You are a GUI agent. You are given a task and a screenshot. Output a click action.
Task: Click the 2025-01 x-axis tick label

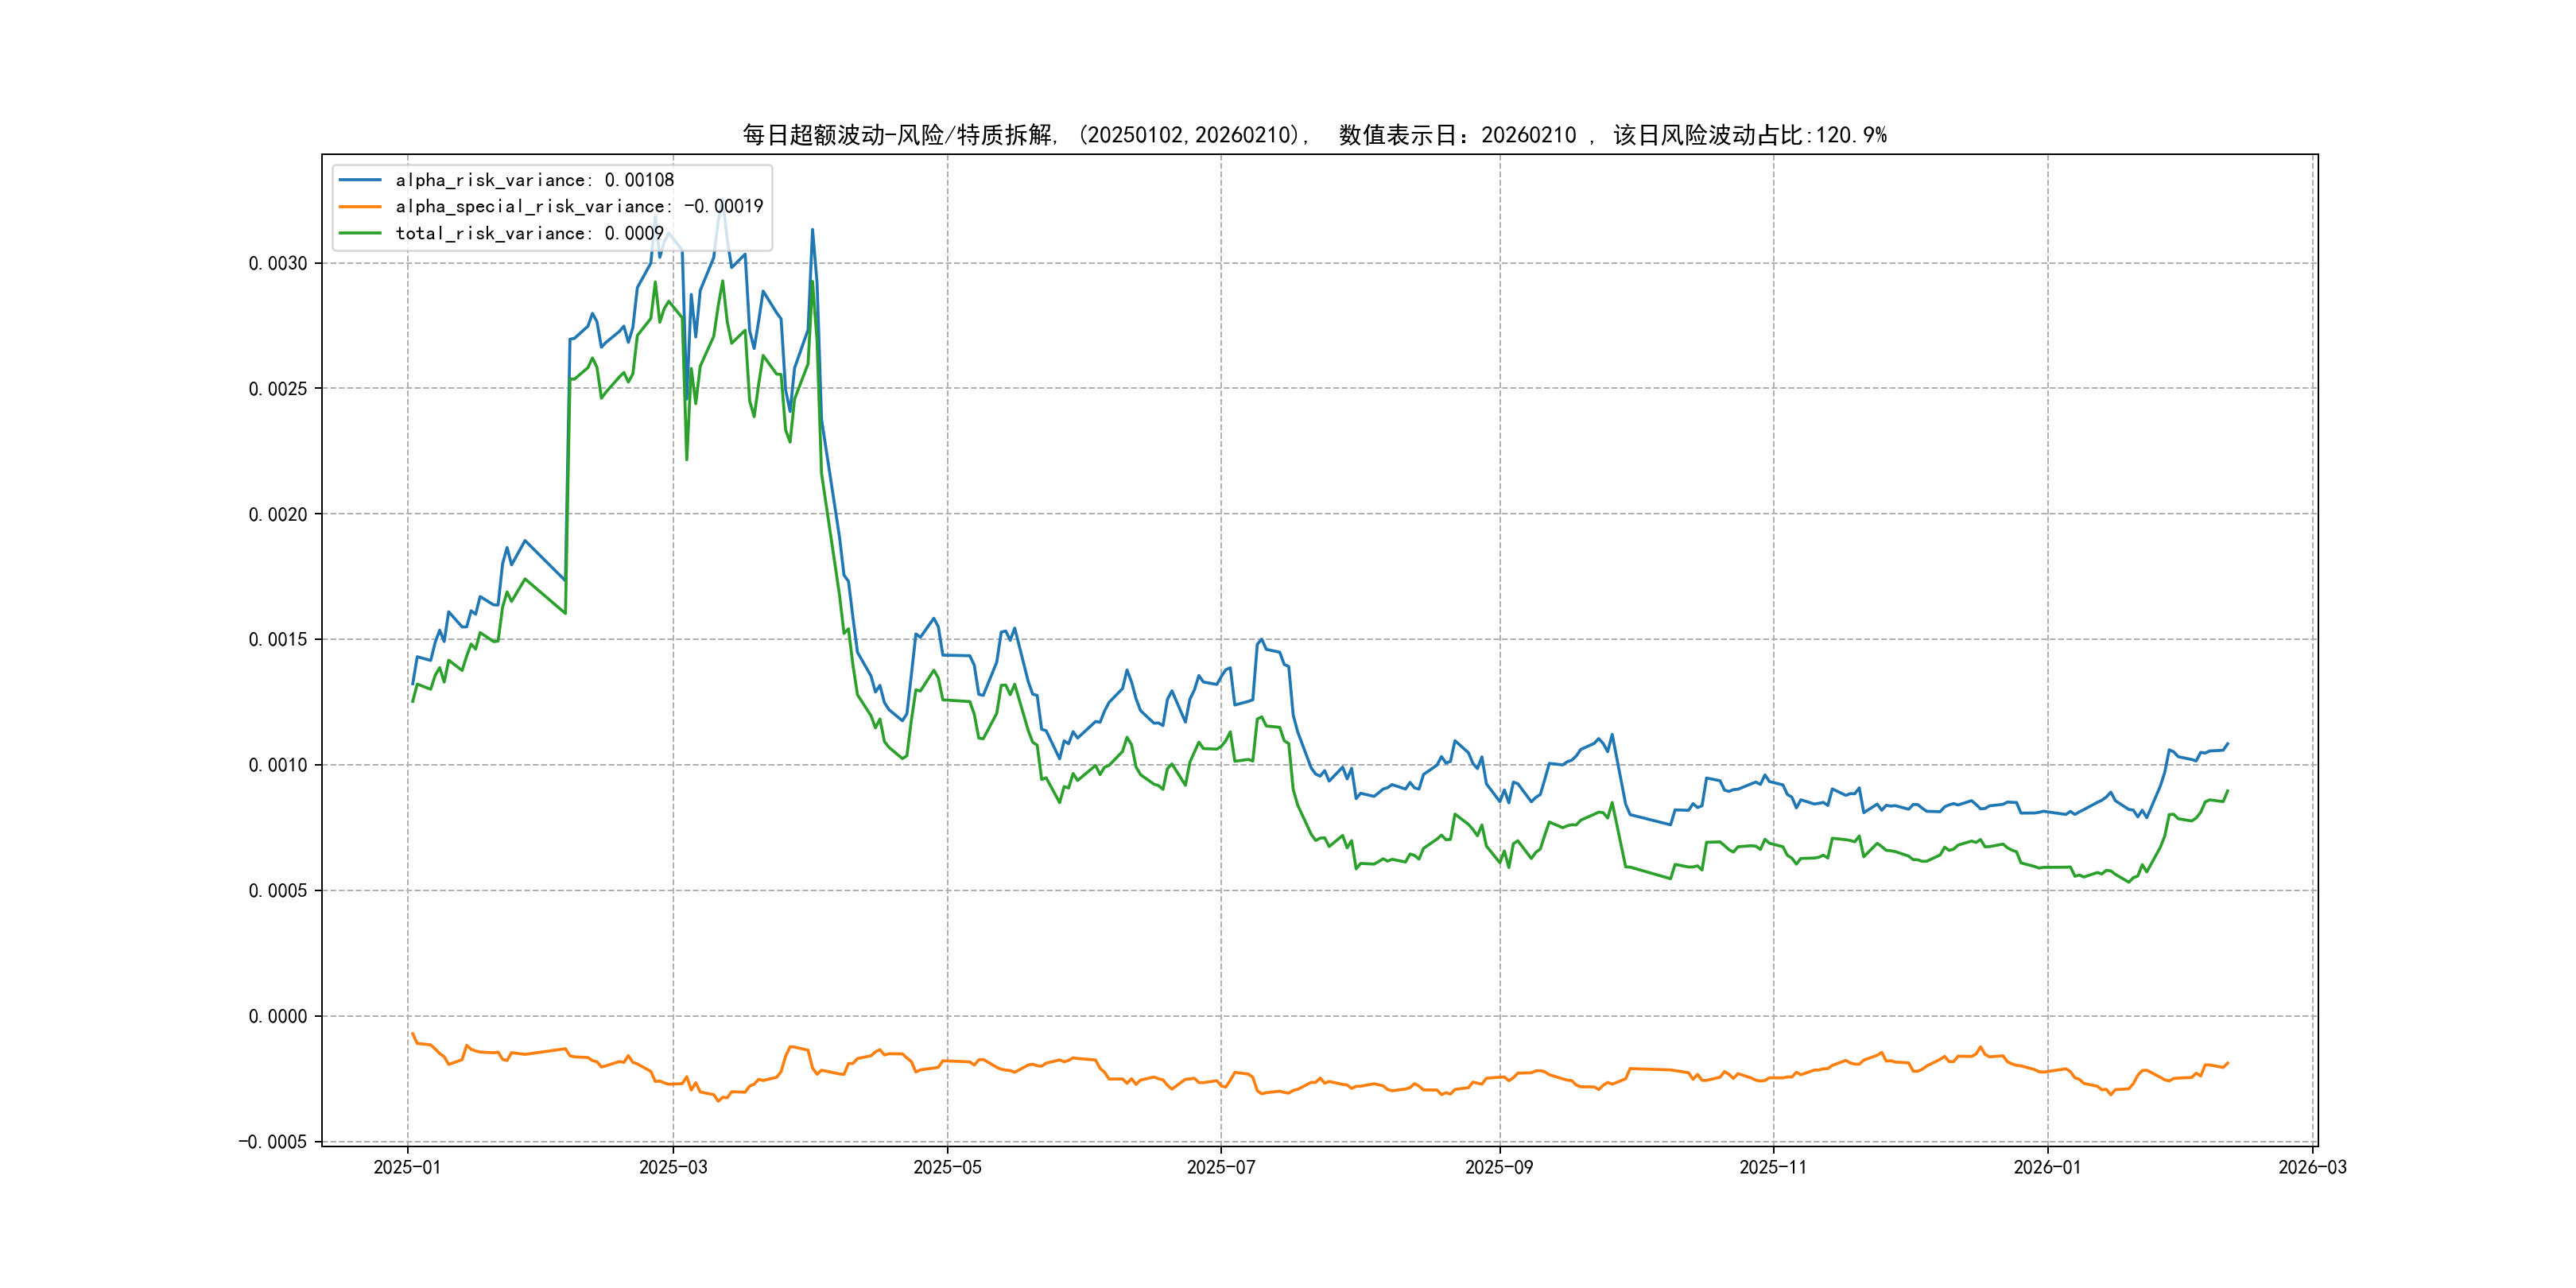tap(407, 1167)
